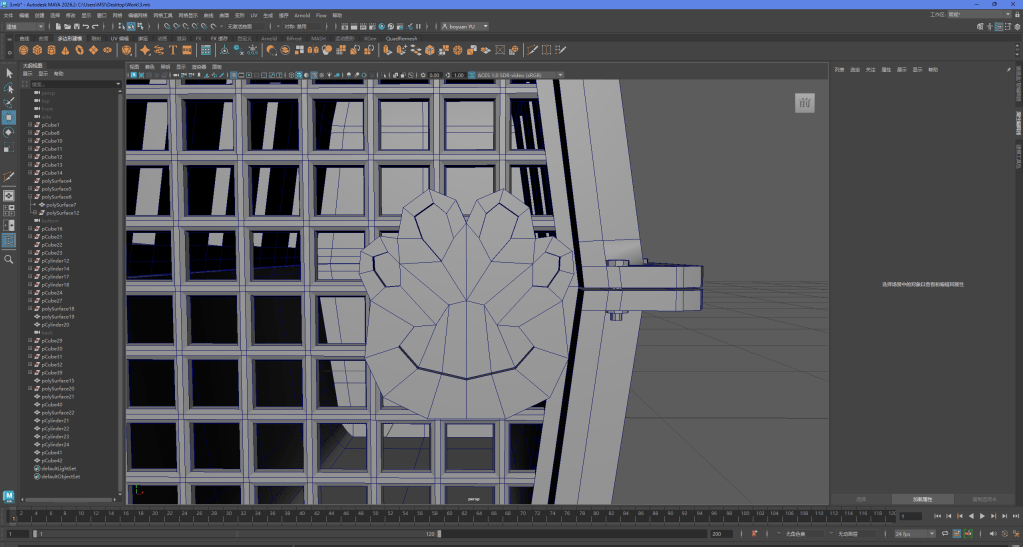Image resolution: width=1023 pixels, height=547 pixels.
Task: Collapse the polySurface6 group
Action: point(30,197)
